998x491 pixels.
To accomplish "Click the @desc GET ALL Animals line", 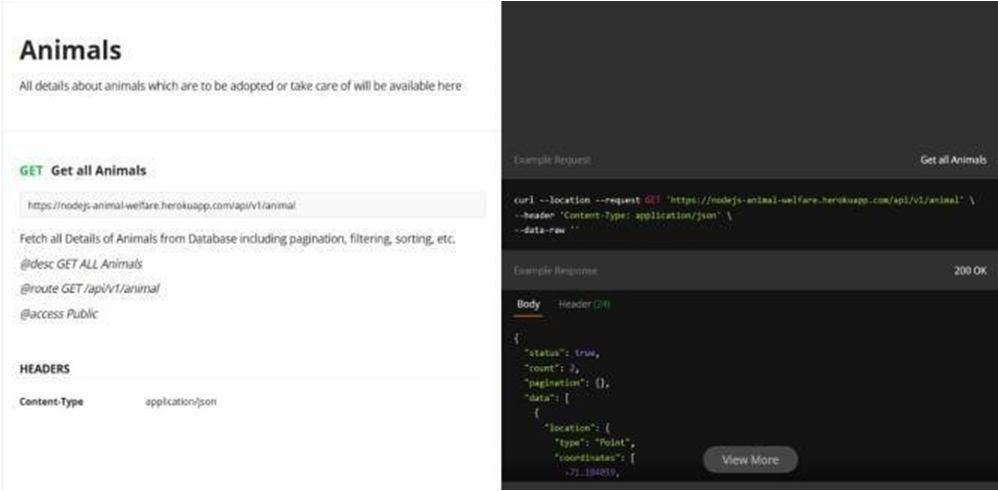I will click(81, 264).
